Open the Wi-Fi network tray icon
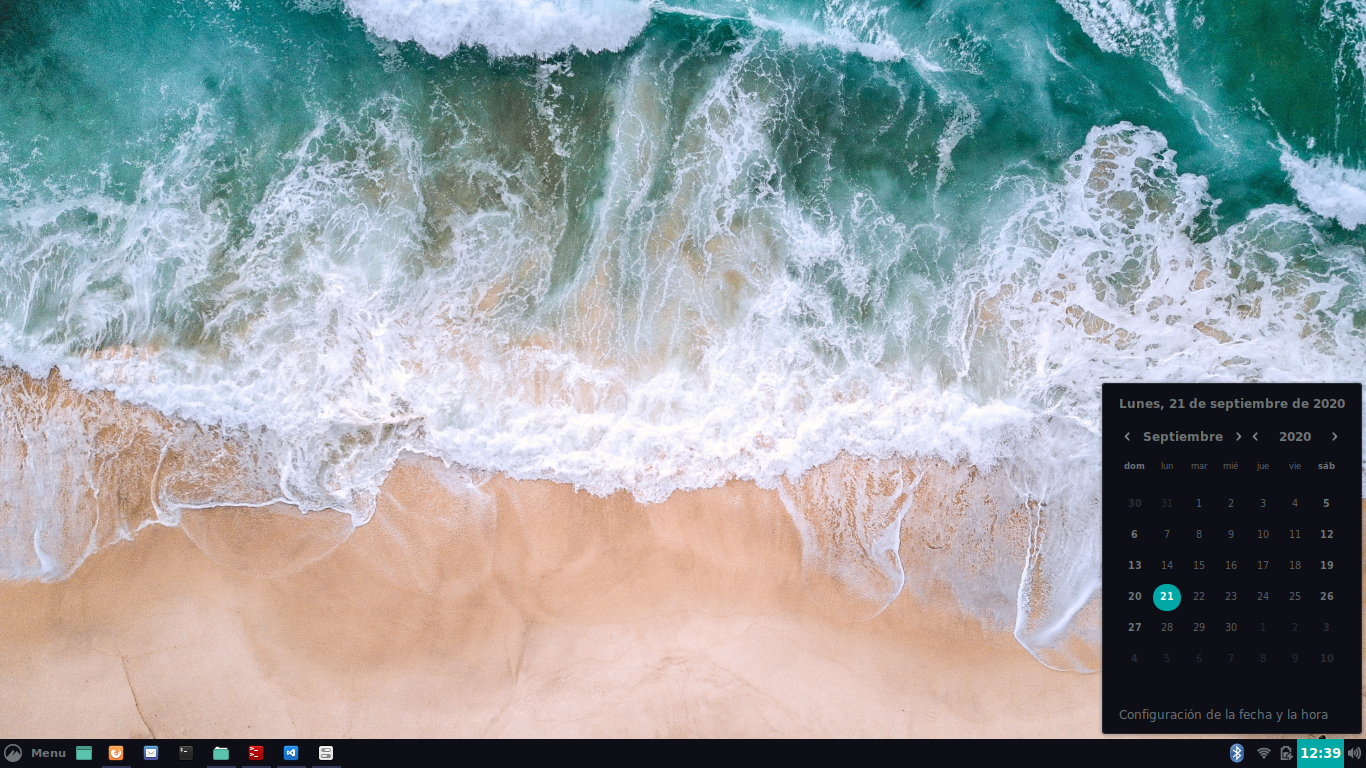The width and height of the screenshot is (1366, 768). pyautogui.click(x=1263, y=753)
